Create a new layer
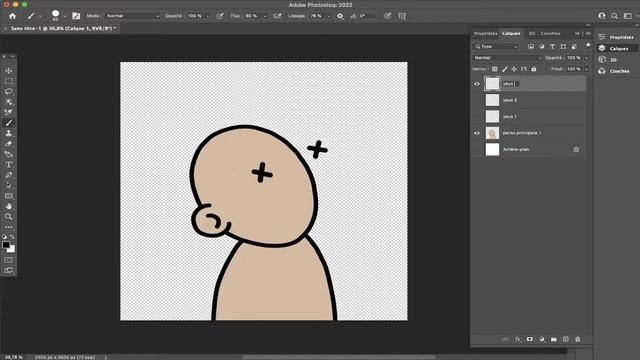This screenshot has height=360, width=640. coord(566,339)
